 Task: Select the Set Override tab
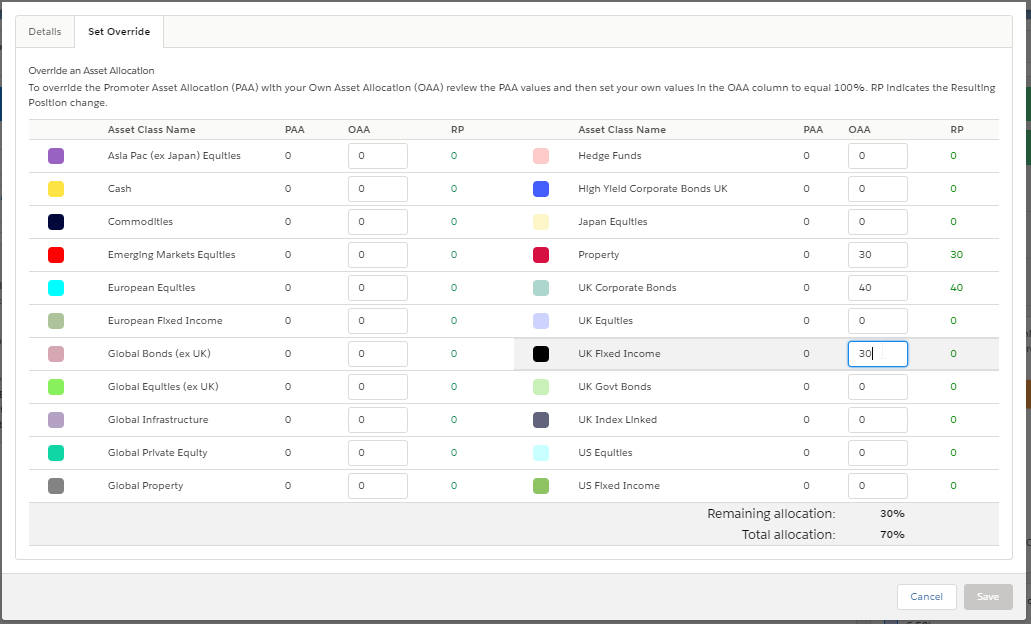[119, 32]
